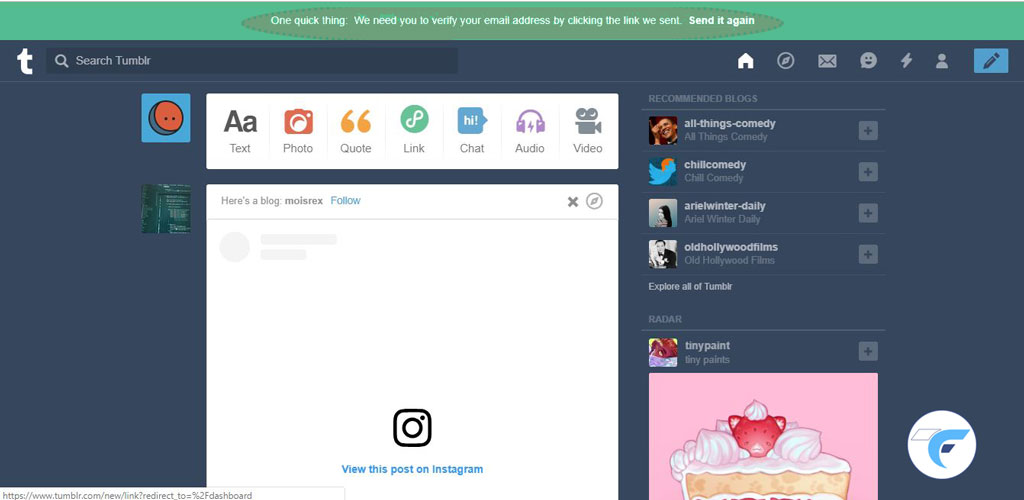Click chillcomedy bird avatar
This screenshot has height=500, width=1024.
point(663,172)
